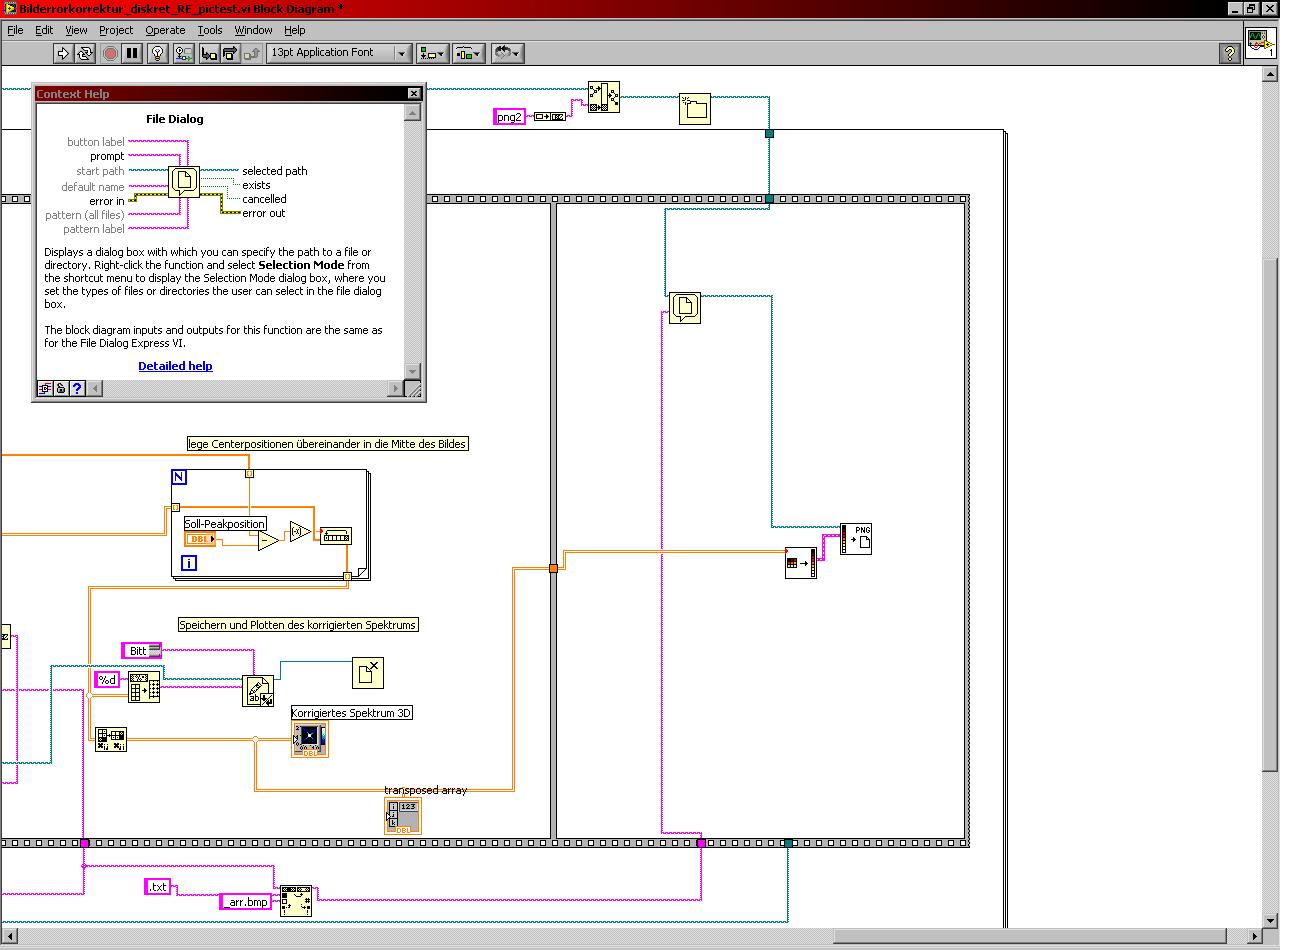Image resolution: width=1294 pixels, height=950 pixels.
Task: Select the folder node at diagram top
Action: coord(694,108)
